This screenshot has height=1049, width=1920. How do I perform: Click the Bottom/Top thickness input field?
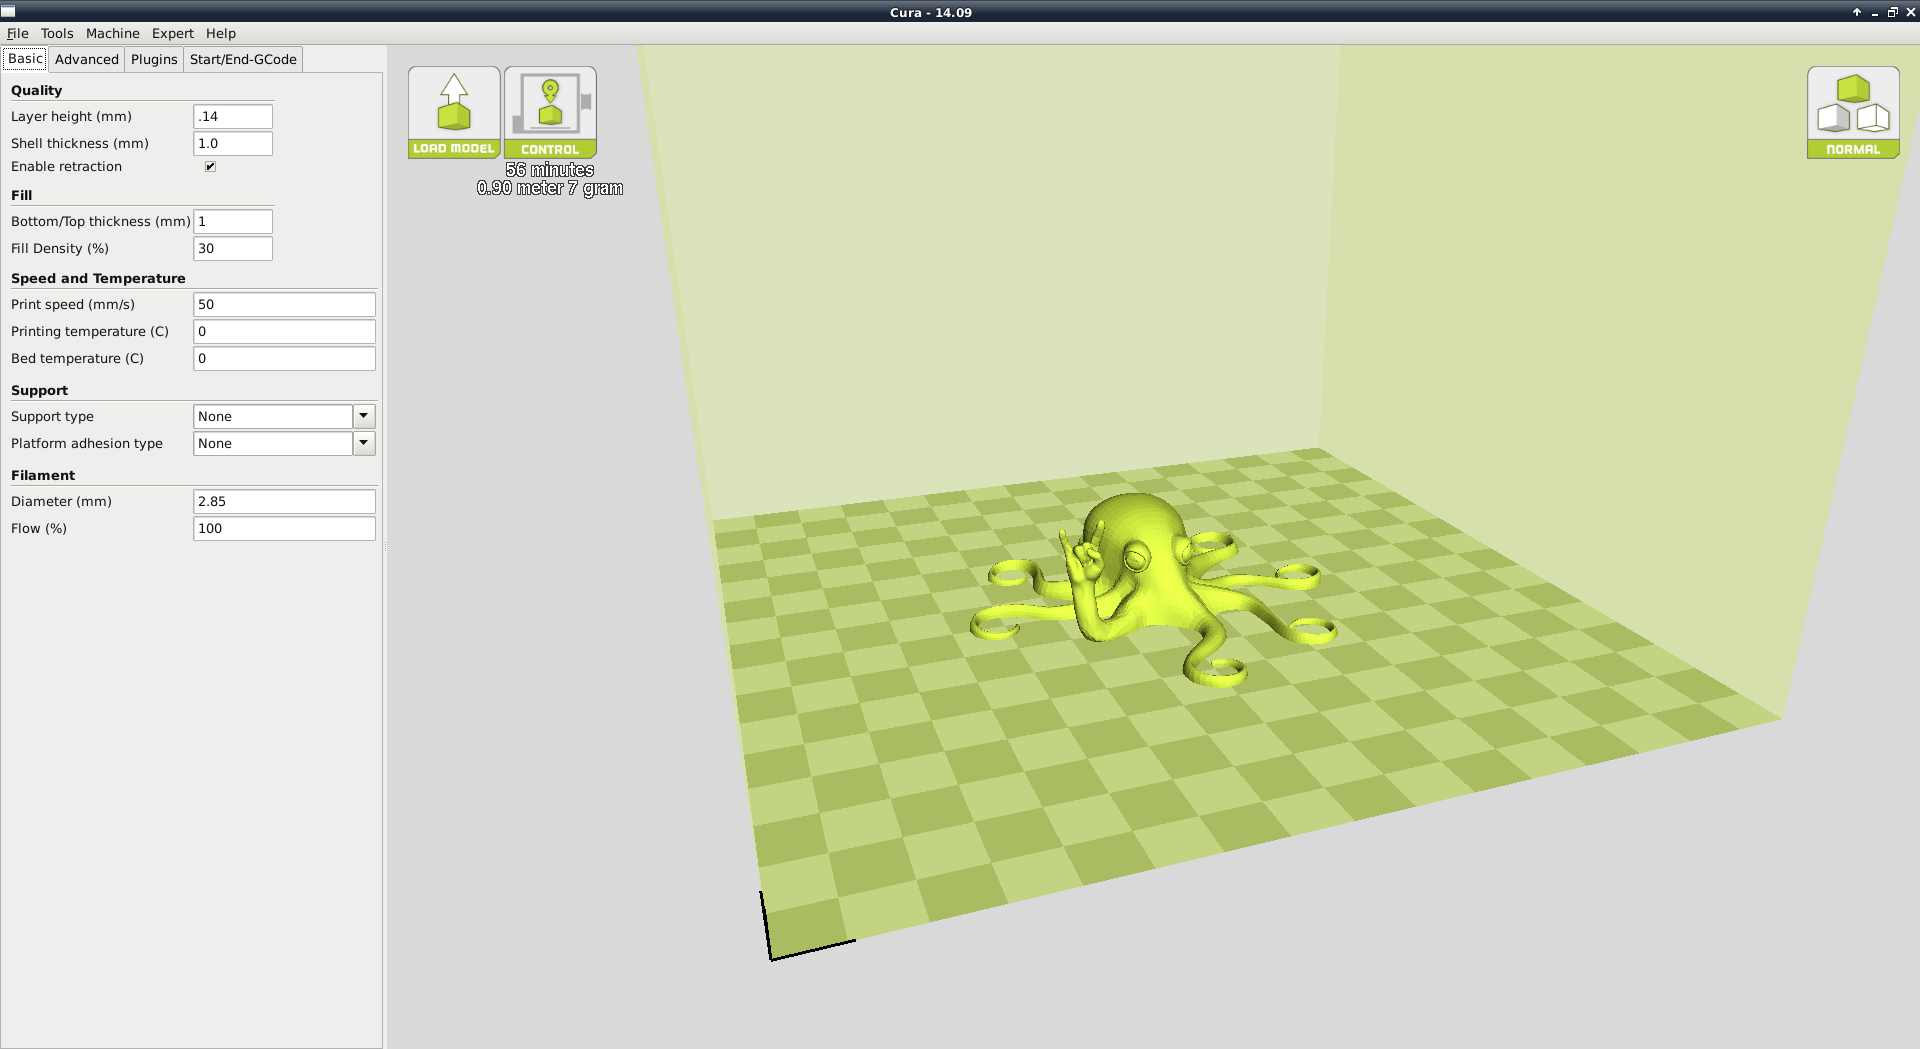(233, 221)
